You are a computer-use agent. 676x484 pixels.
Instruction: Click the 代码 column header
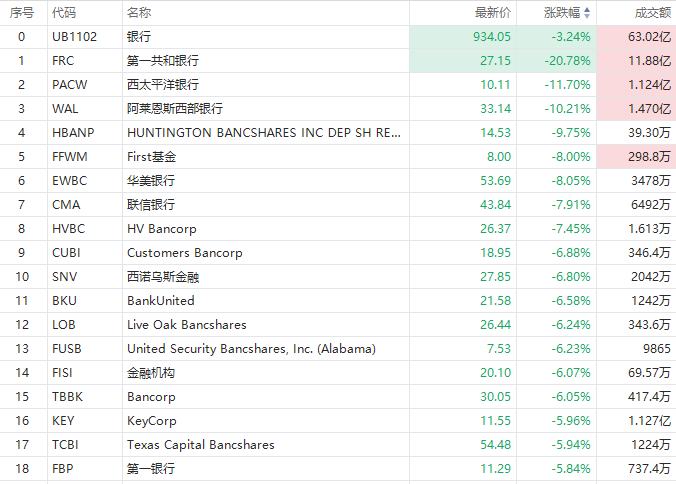[64, 13]
